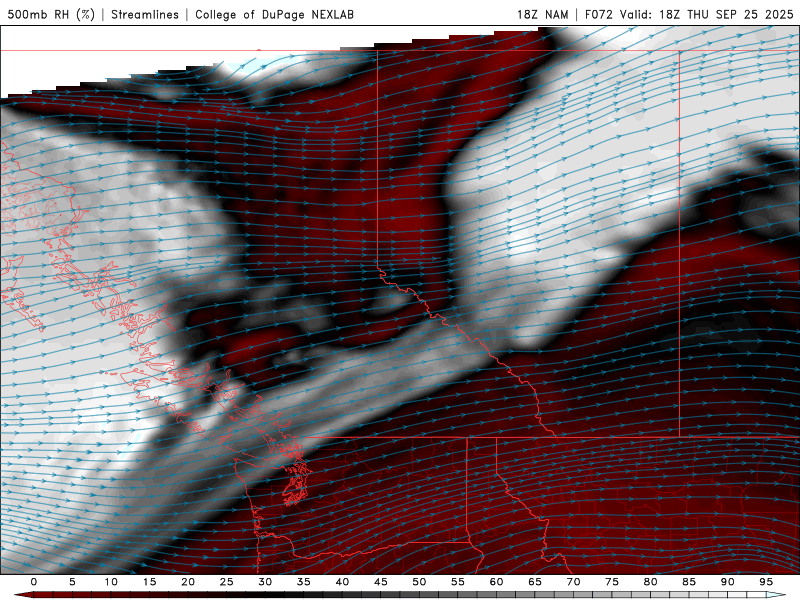Click the "Valid: 18Z THU SEP 25 2025" text
800x600 pixels.
point(707,14)
